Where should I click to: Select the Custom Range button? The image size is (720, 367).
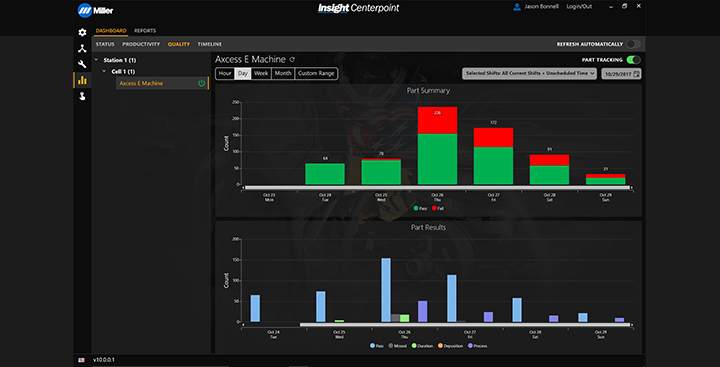coord(316,73)
